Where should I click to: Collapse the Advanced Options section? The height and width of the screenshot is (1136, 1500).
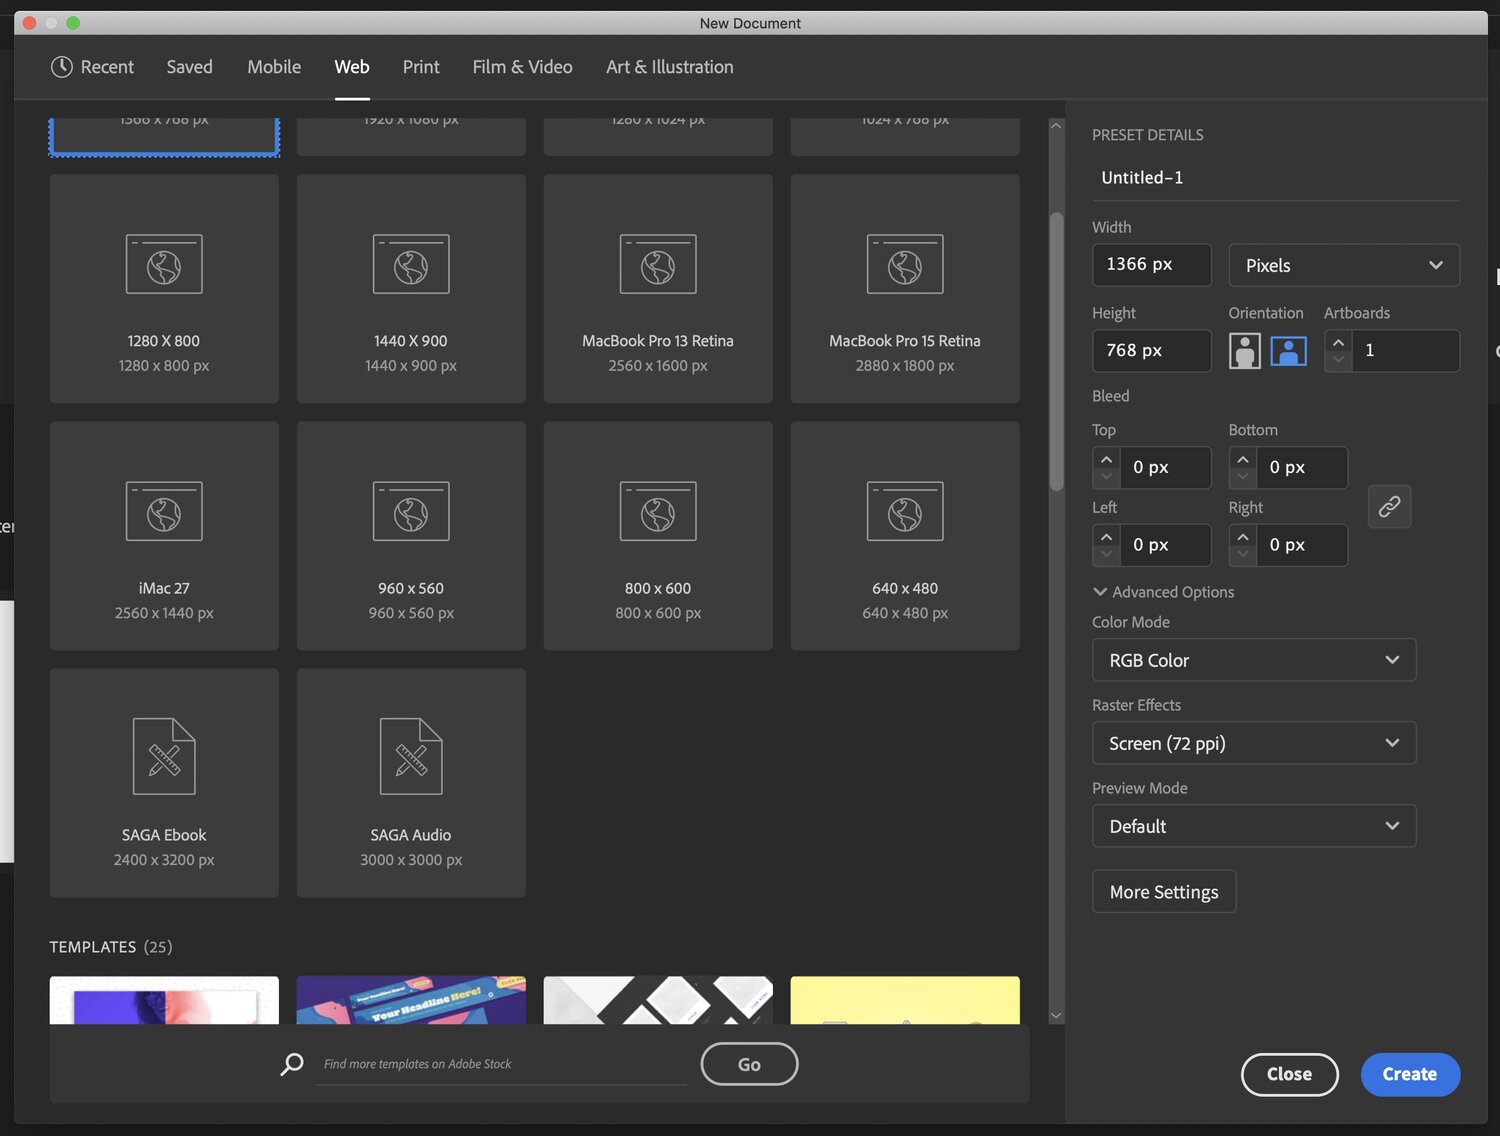(1100, 592)
